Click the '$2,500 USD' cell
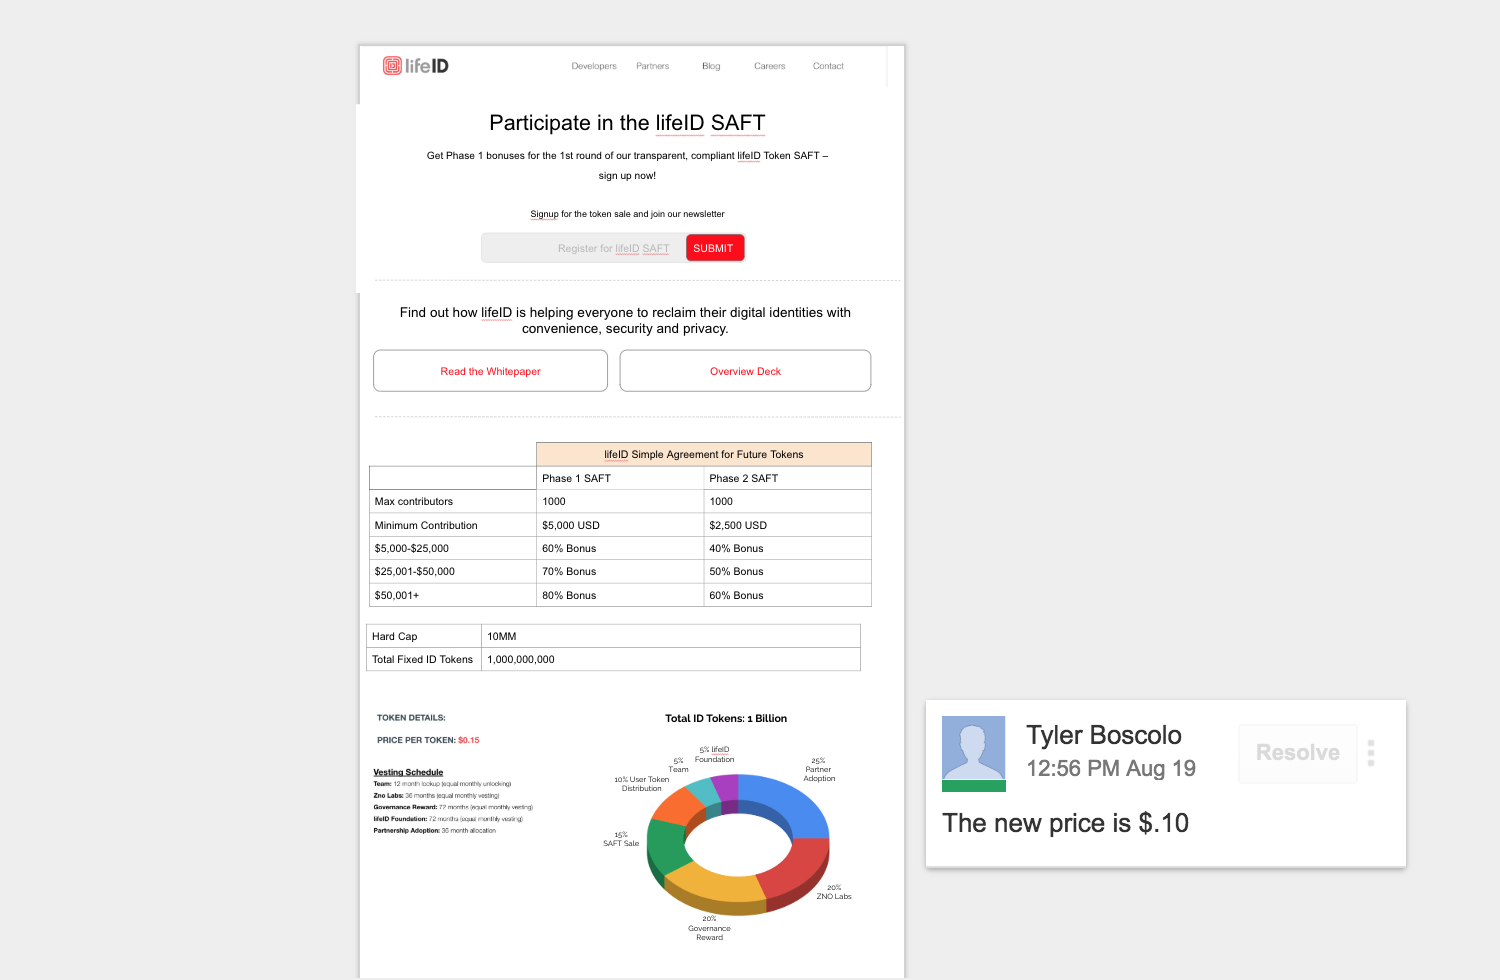The width and height of the screenshot is (1500, 980). pos(787,525)
